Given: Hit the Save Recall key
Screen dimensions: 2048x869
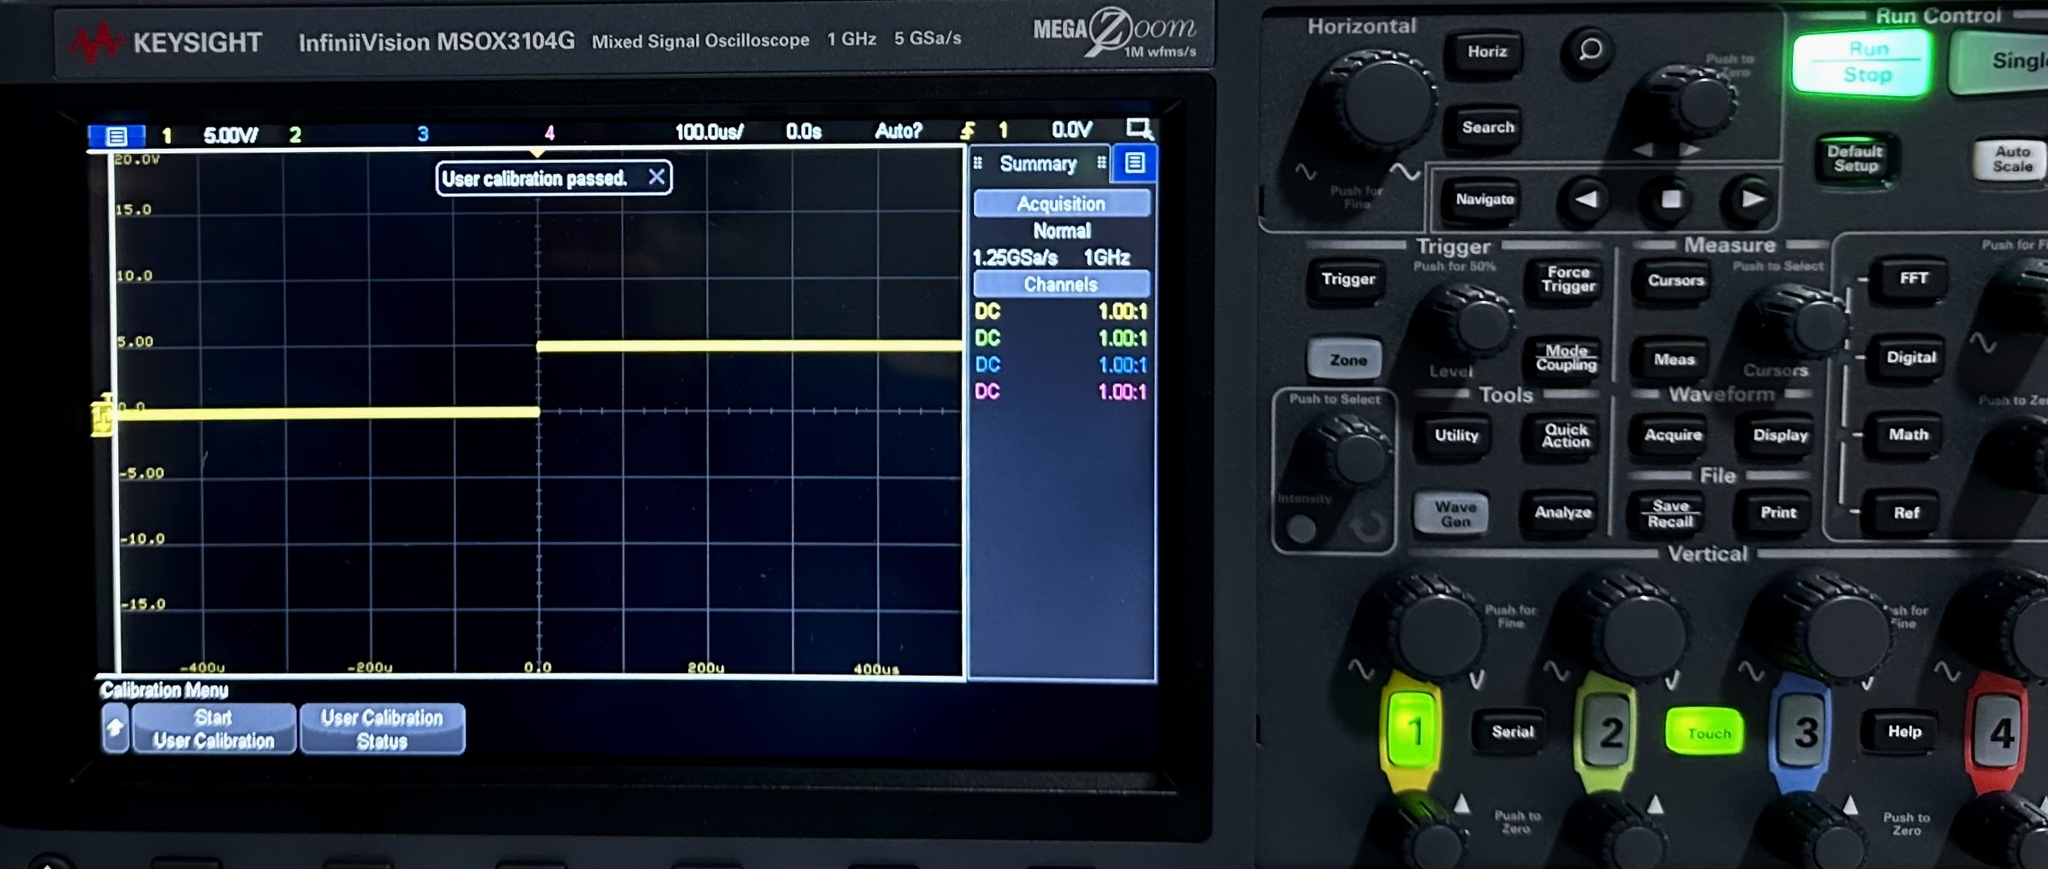Looking at the screenshot, I should (x=1670, y=513).
